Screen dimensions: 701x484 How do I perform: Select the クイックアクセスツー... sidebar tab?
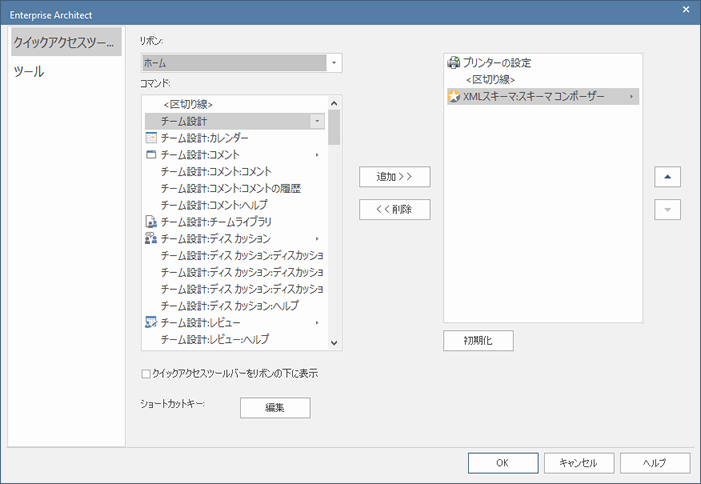pyautogui.click(x=66, y=42)
